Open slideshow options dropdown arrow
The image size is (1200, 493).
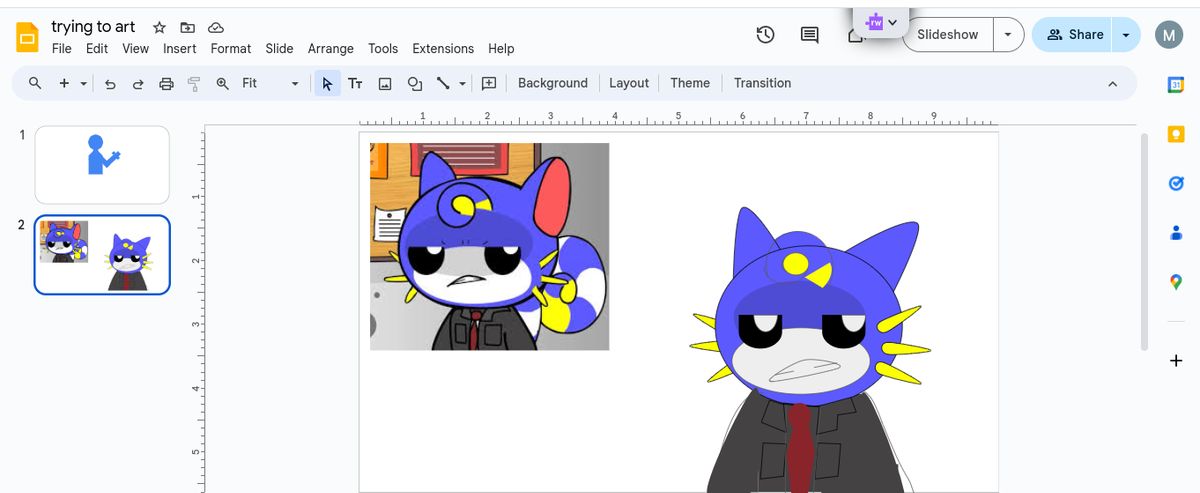pos(1007,35)
